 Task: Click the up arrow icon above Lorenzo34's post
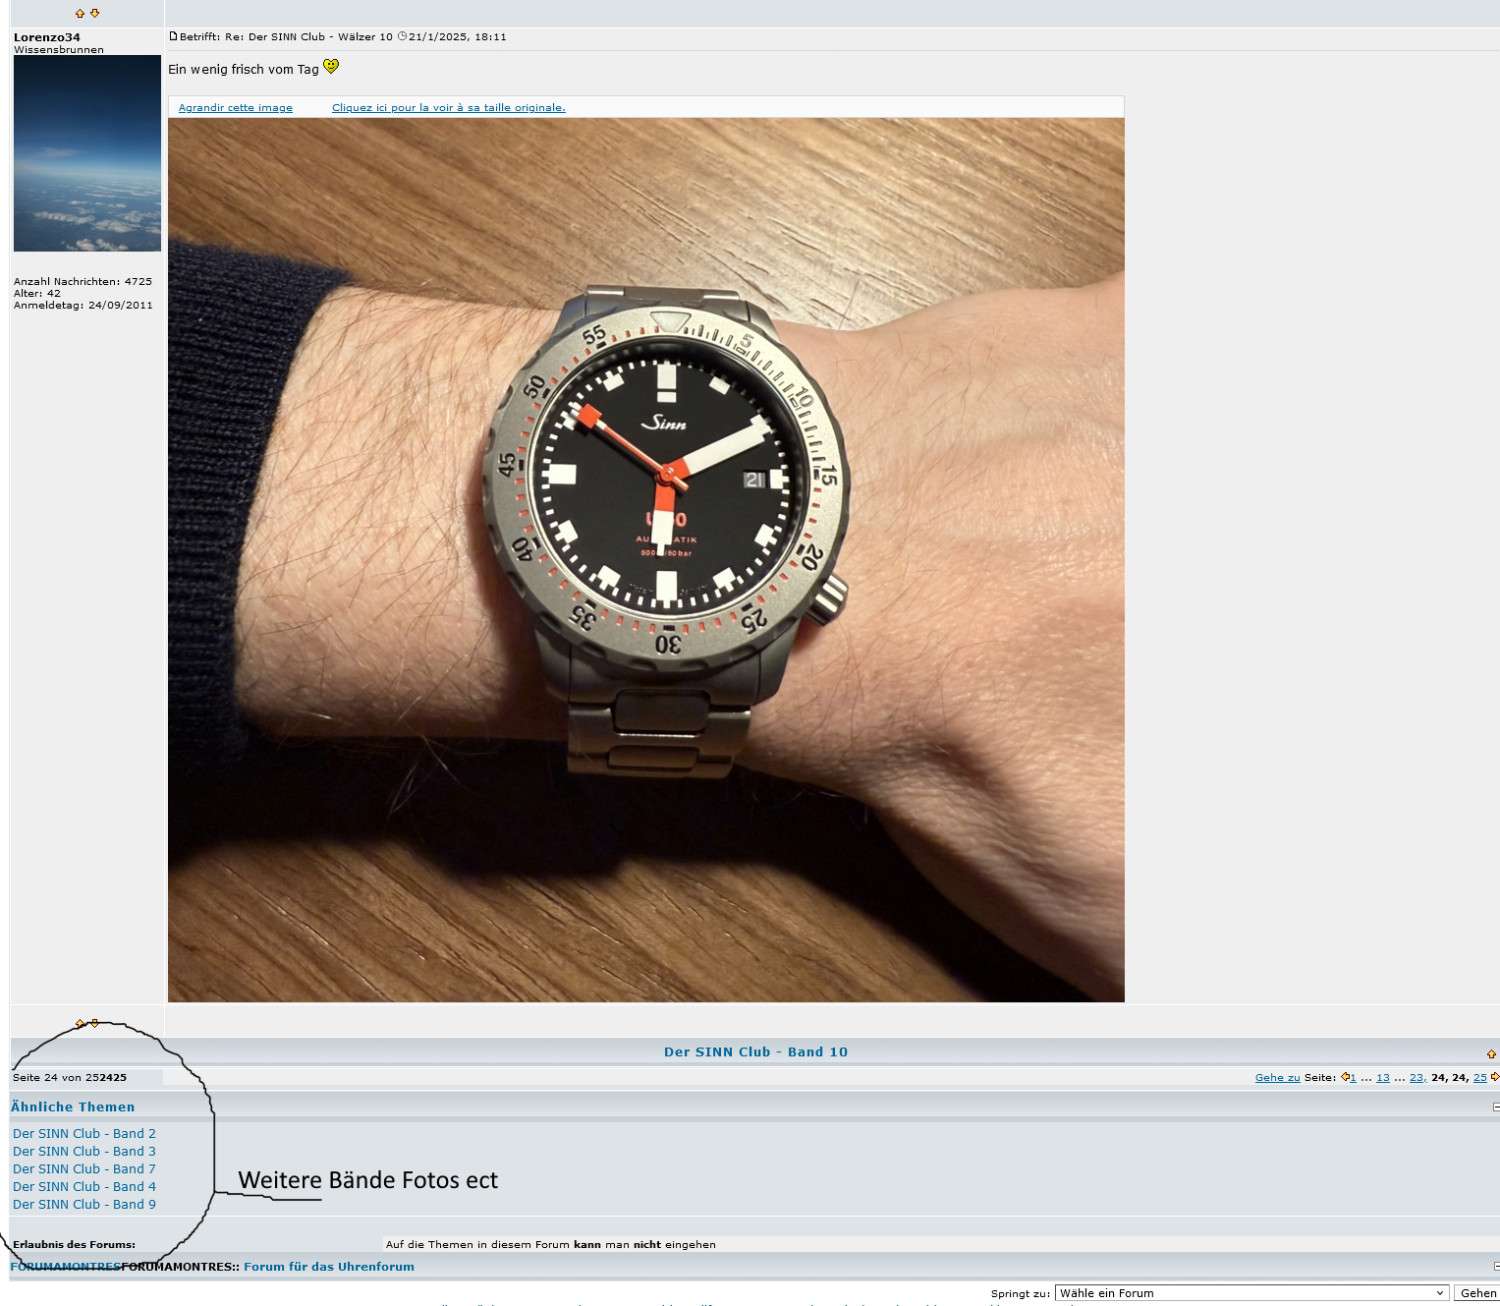pyautogui.click(x=80, y=13)
